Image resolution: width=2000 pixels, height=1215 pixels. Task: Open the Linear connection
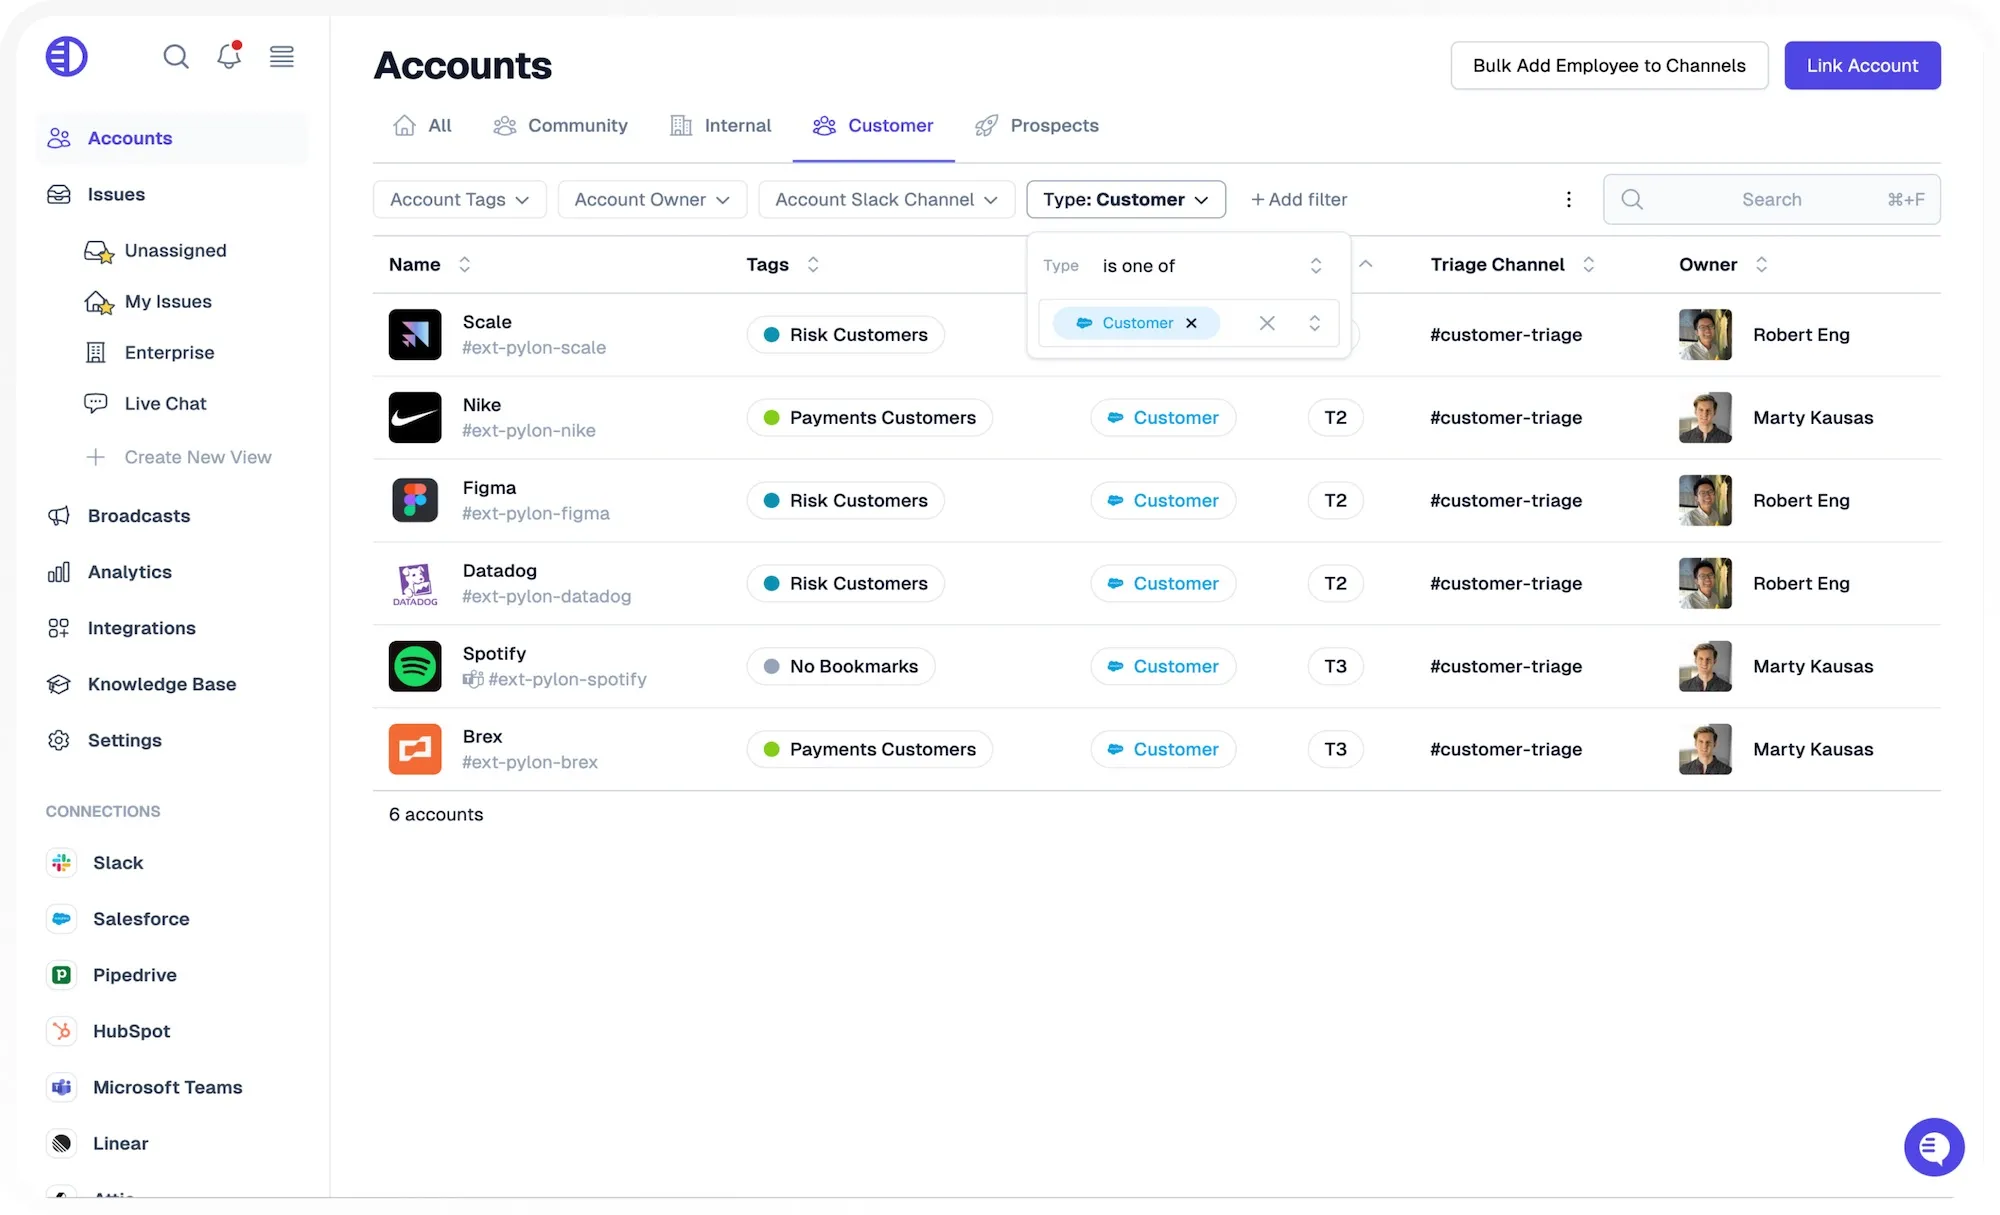point(98,1142)
